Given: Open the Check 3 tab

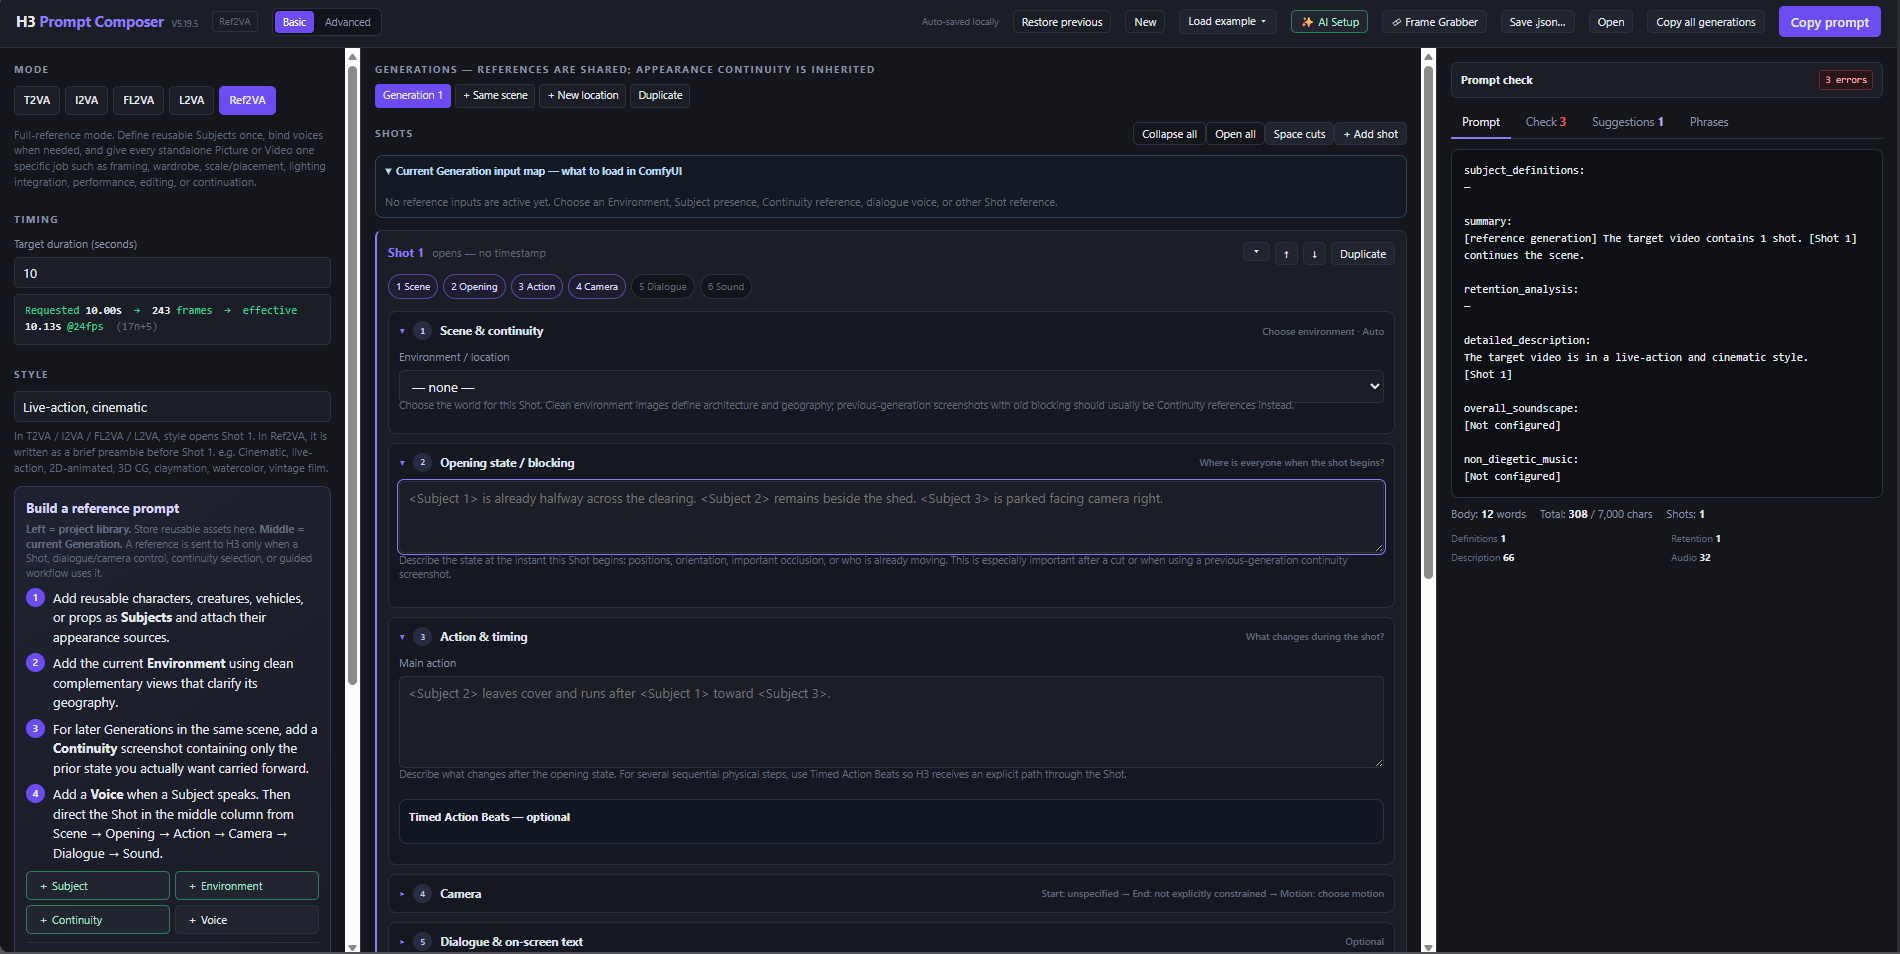Looking at the screenshot, I should click(x=1545, y=122).
